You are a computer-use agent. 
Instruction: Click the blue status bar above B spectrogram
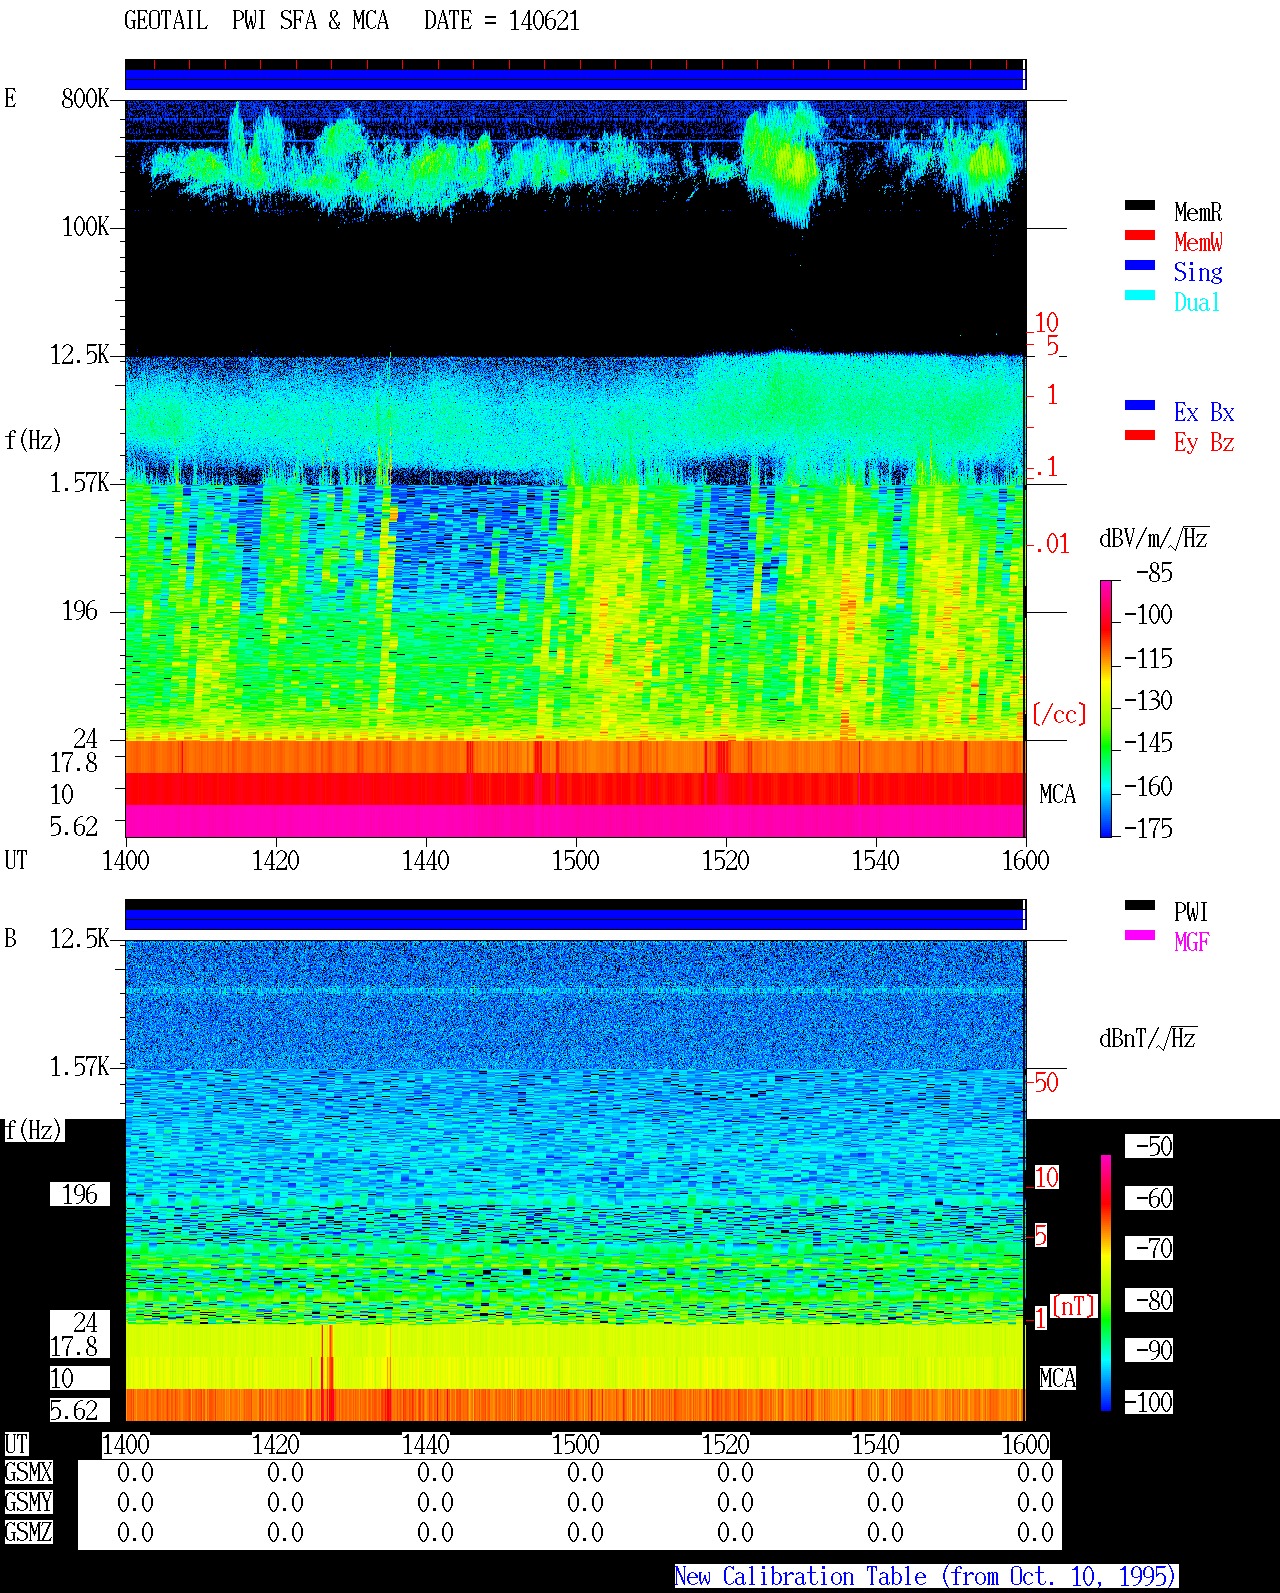coord(575,918)
